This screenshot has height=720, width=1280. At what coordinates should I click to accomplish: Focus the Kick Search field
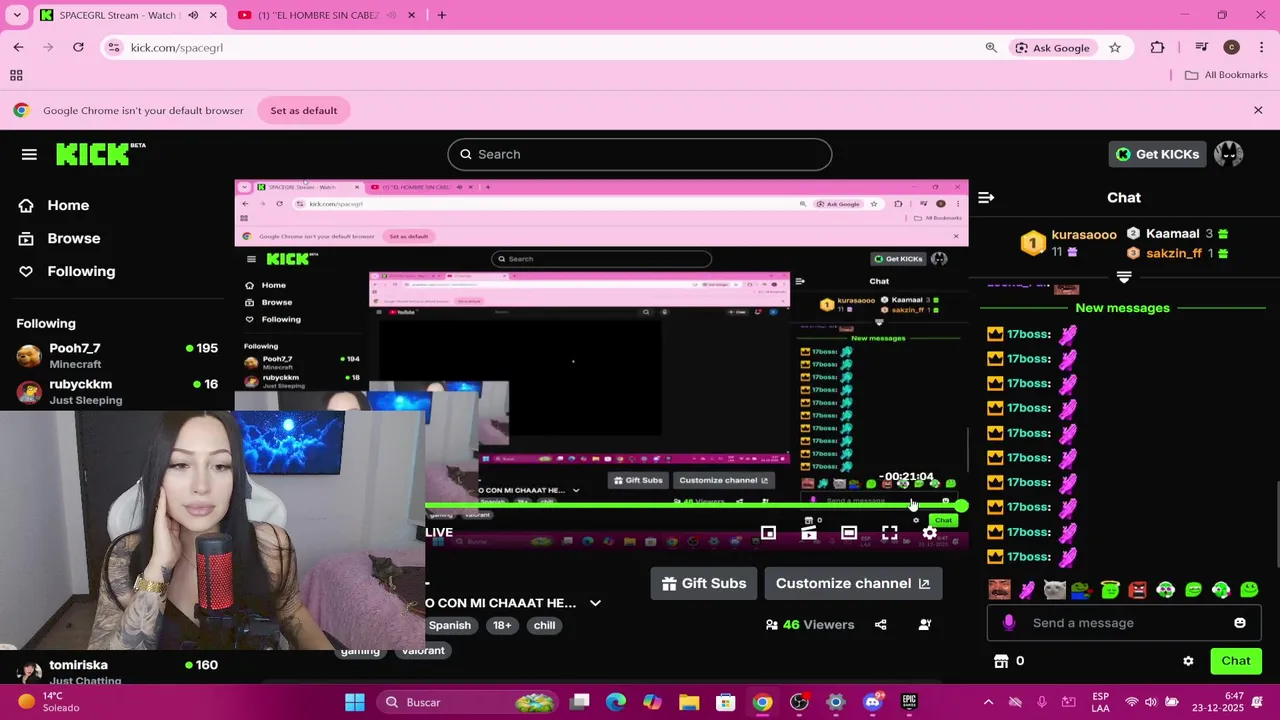640,154
